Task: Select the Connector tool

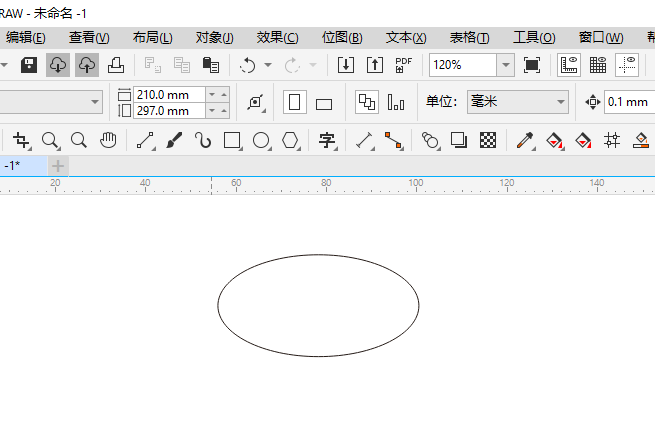Action: [x=394, y=140]
